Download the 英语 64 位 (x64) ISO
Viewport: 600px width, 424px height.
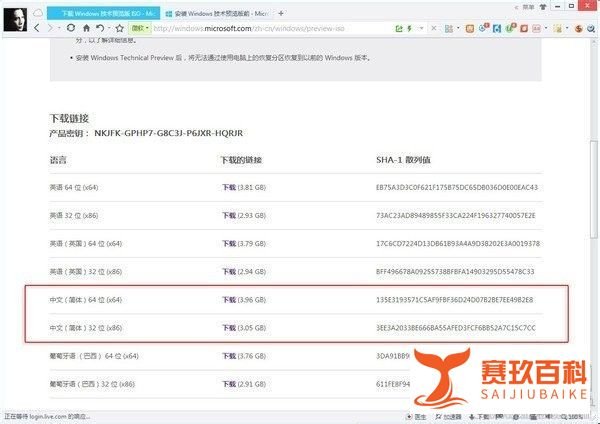[229, 188]
